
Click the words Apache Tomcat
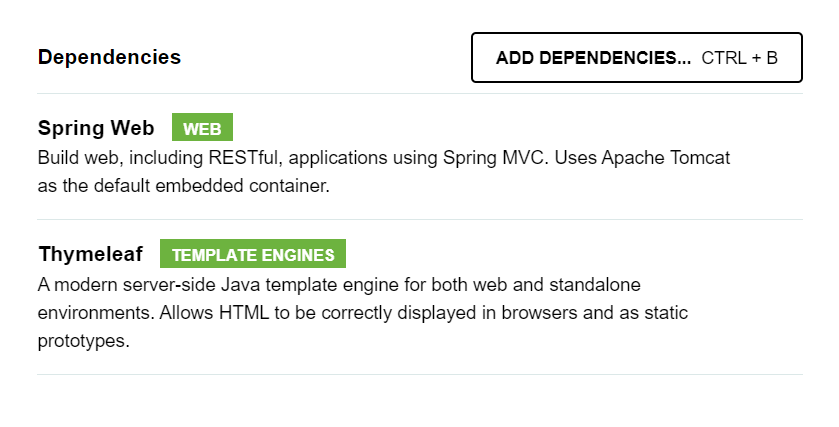tap(666, 158)
